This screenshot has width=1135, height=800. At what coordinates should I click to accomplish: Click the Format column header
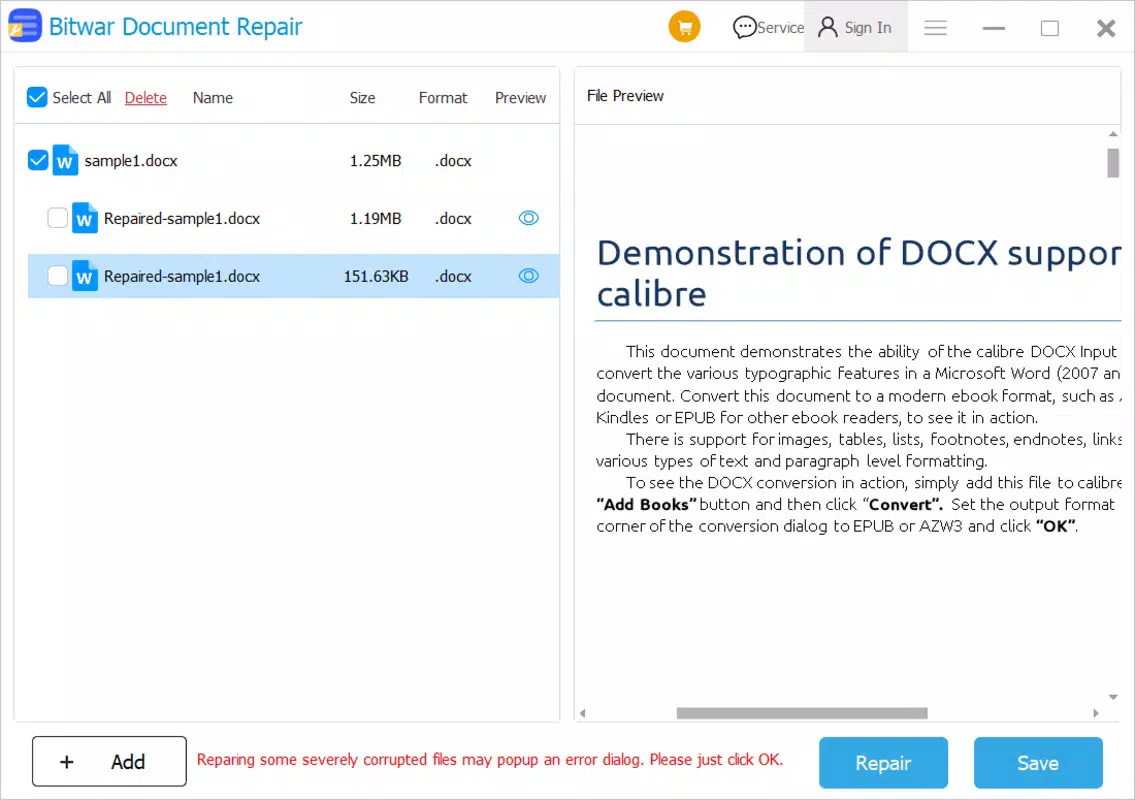pyautogui.click(x=443, y=98)
